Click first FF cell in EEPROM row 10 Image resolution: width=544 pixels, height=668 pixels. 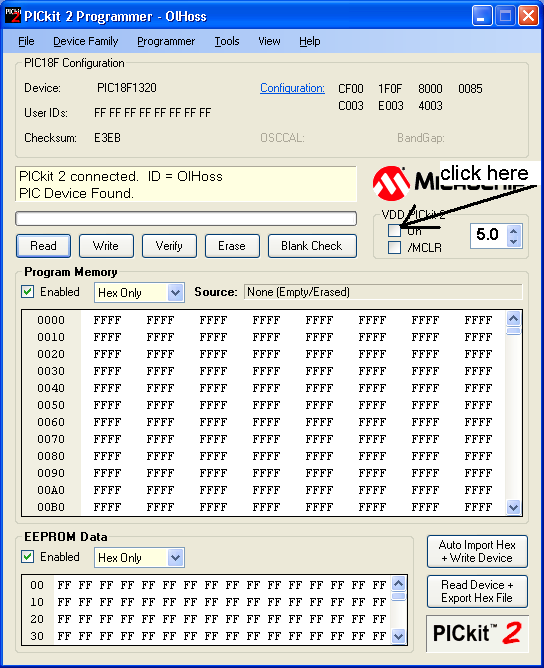pos(64,602)
